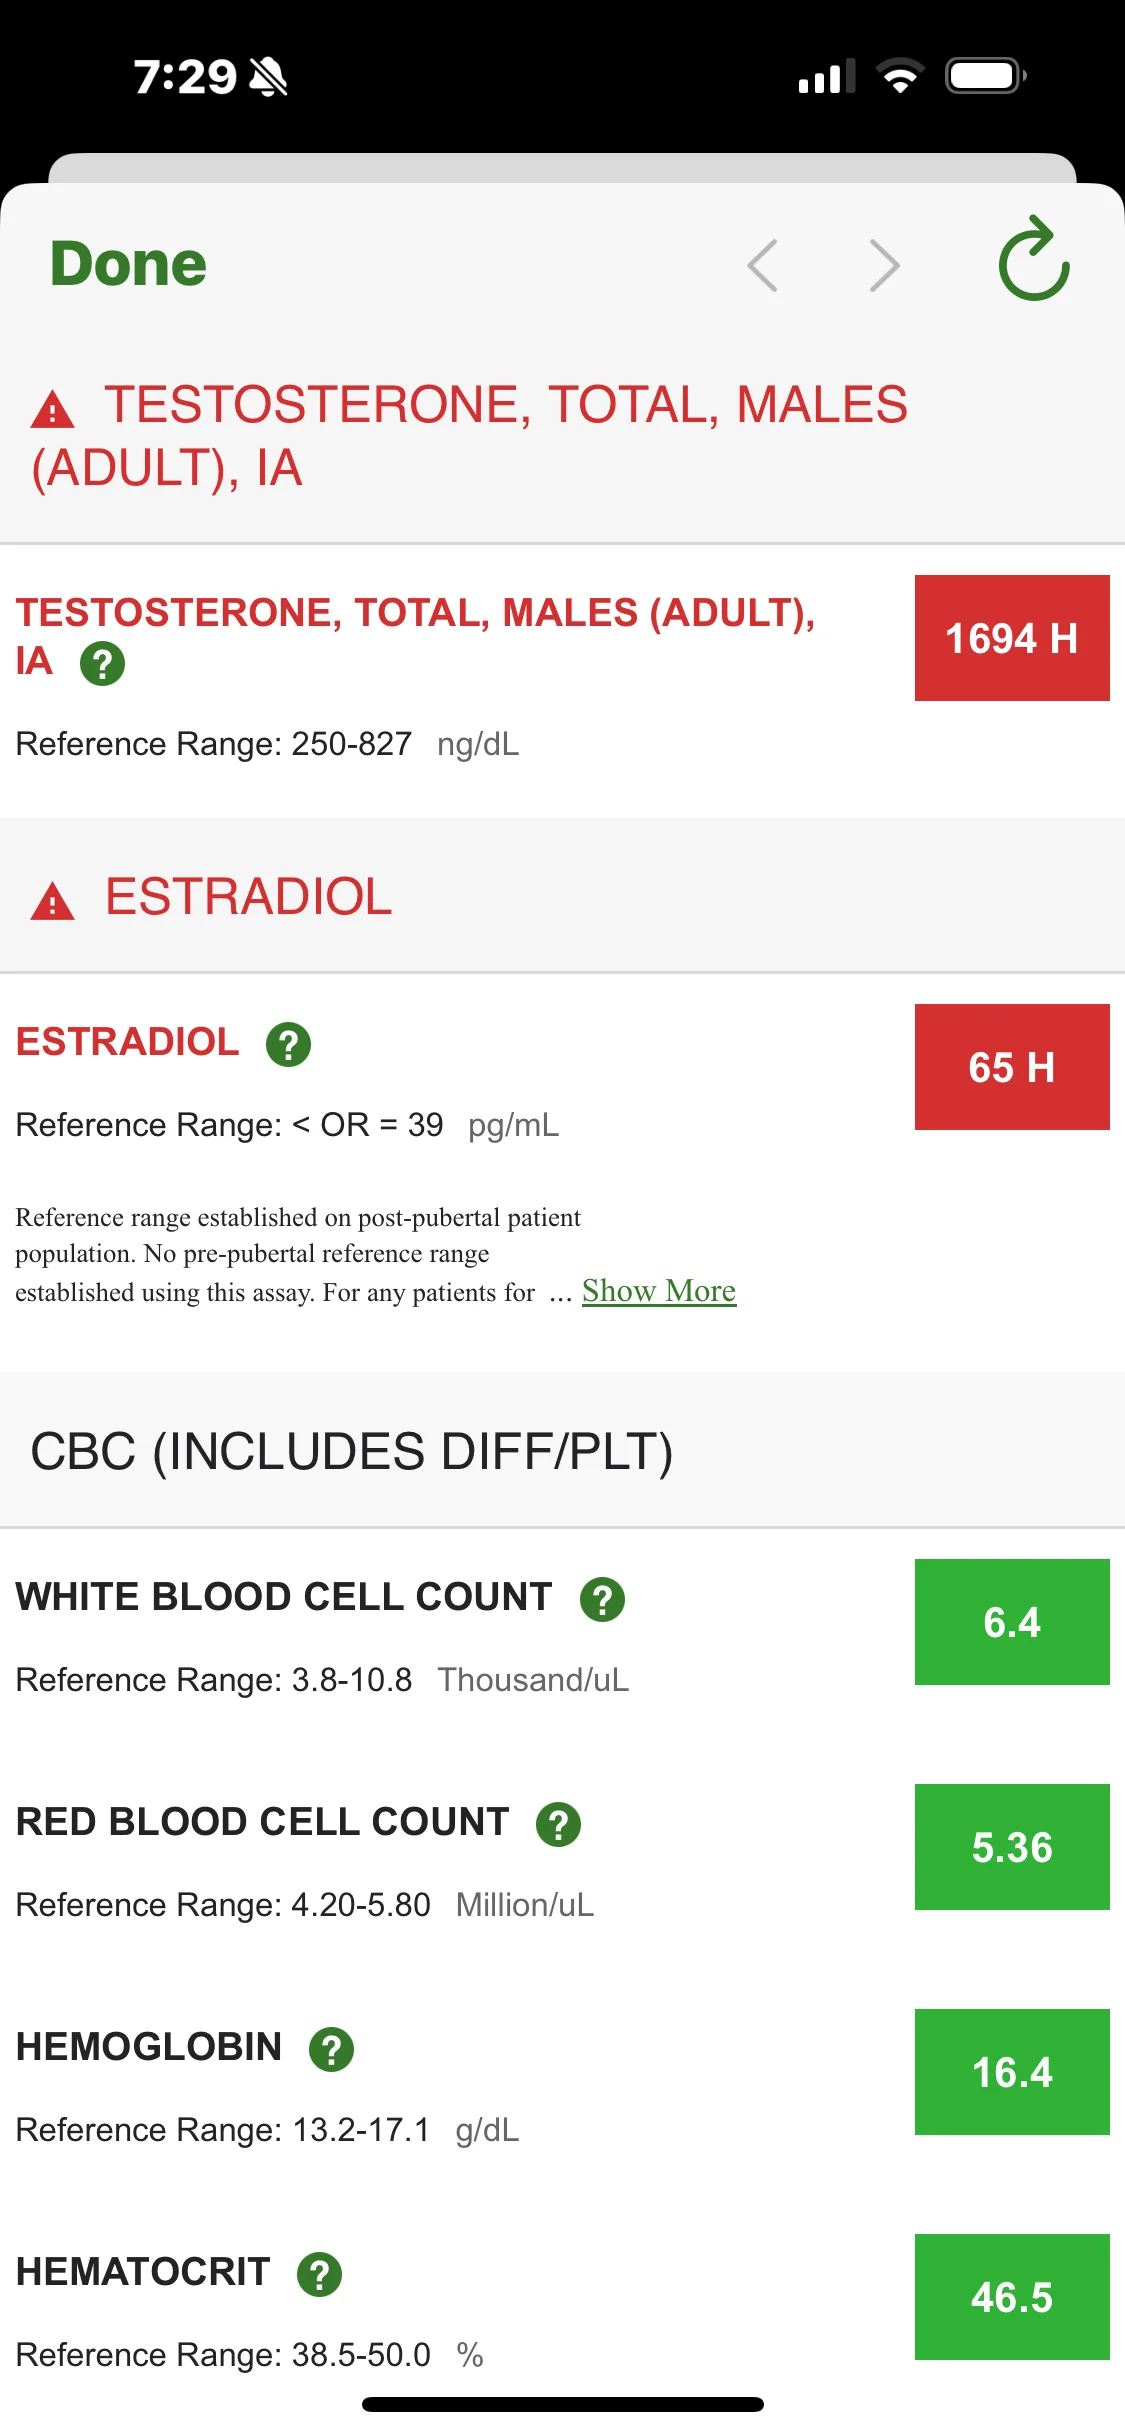Tap the green 5.36 RBC result
This screenshot has height=2436, width=1125.
pos(1012,1847)
